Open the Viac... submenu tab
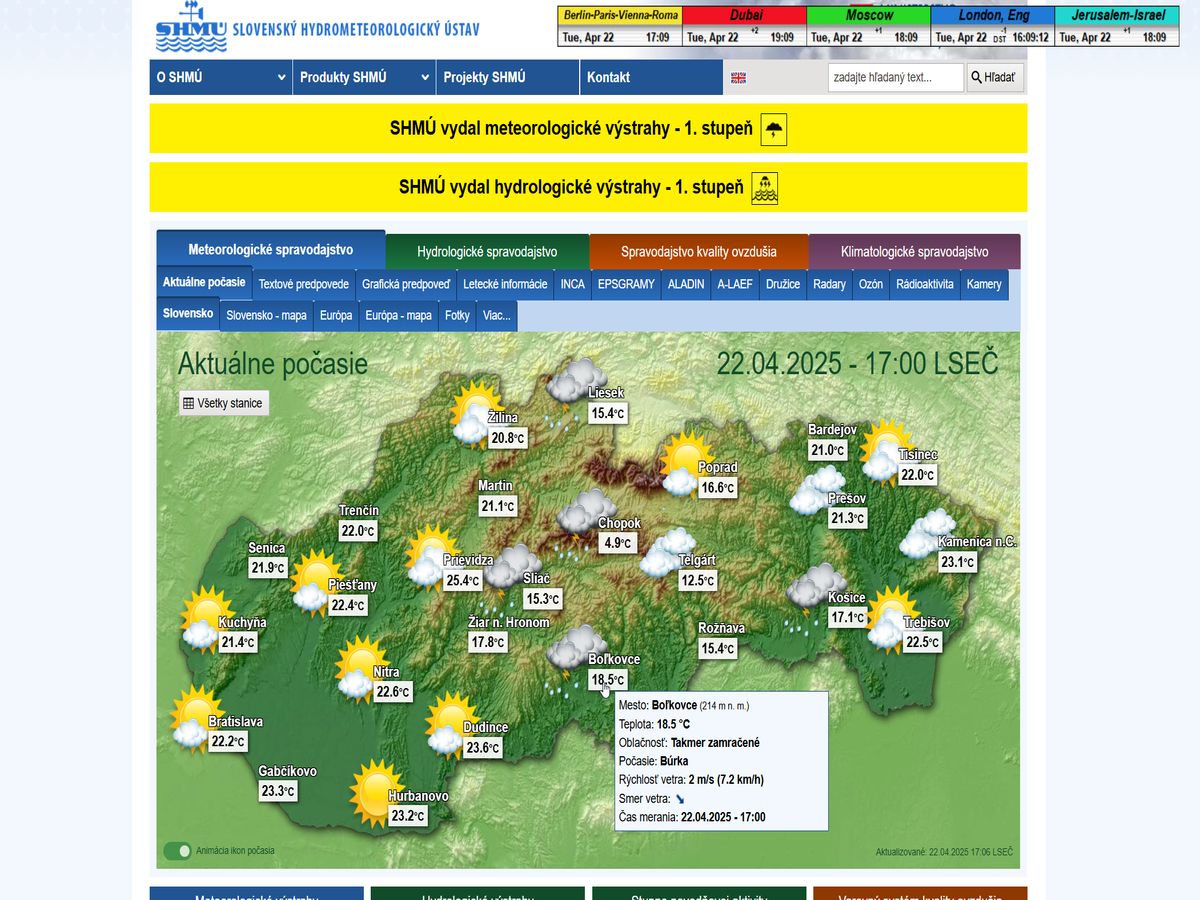 click(x=497, y=315)
